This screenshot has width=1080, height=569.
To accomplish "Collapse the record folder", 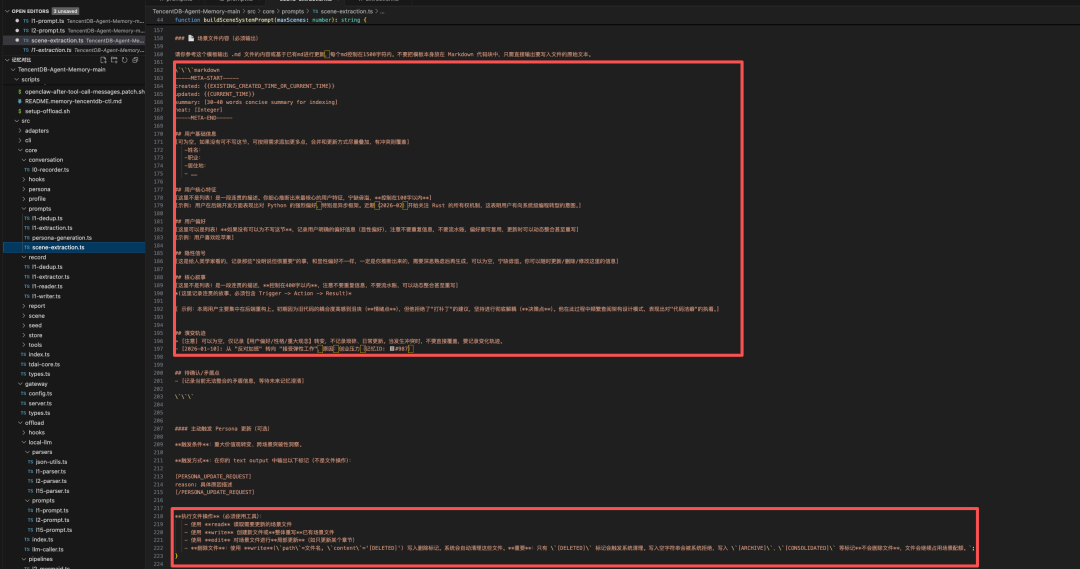I will (x=23, y=257).
